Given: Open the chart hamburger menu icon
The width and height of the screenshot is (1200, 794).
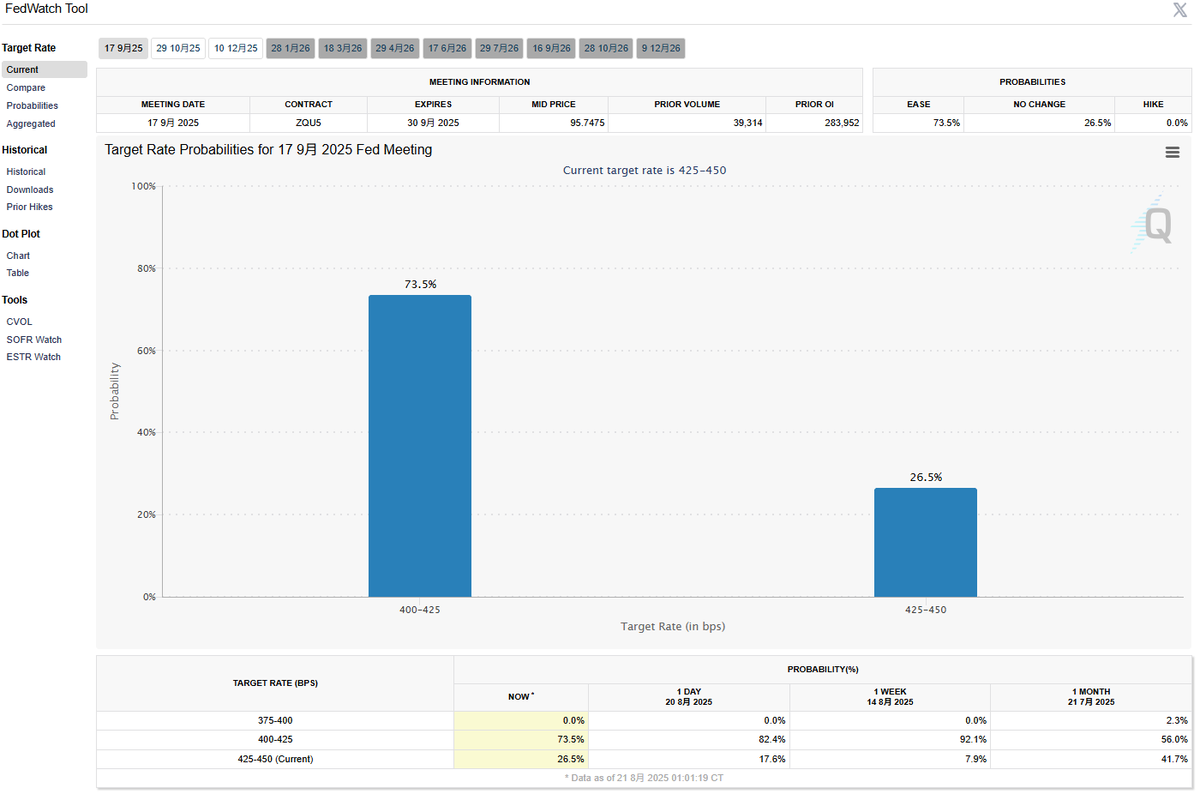Looking at the screenshot, I should (x=1172, y=153).
